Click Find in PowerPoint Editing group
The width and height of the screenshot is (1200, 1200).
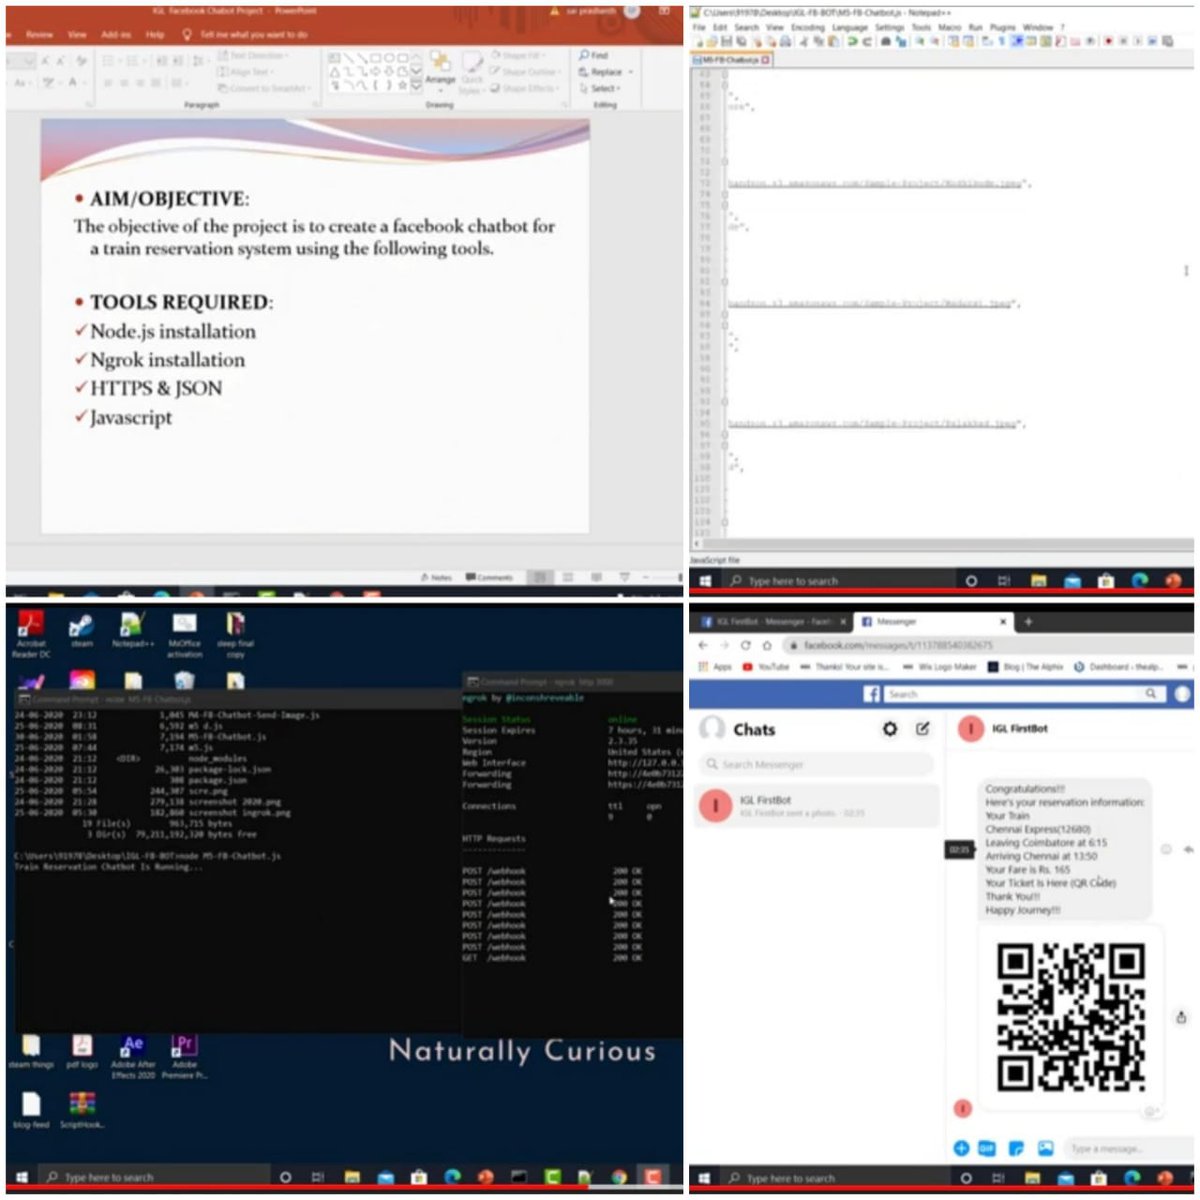pos(594,56)
